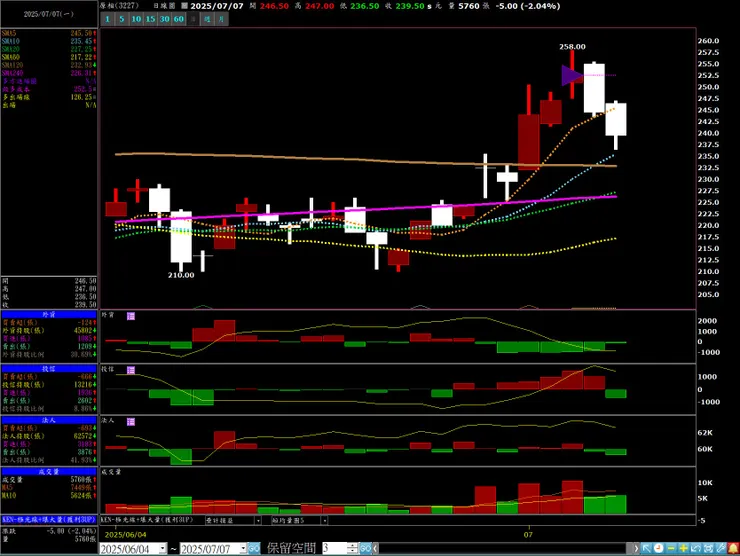Click the blue 法人 section header in left panel

coord(49,420)
